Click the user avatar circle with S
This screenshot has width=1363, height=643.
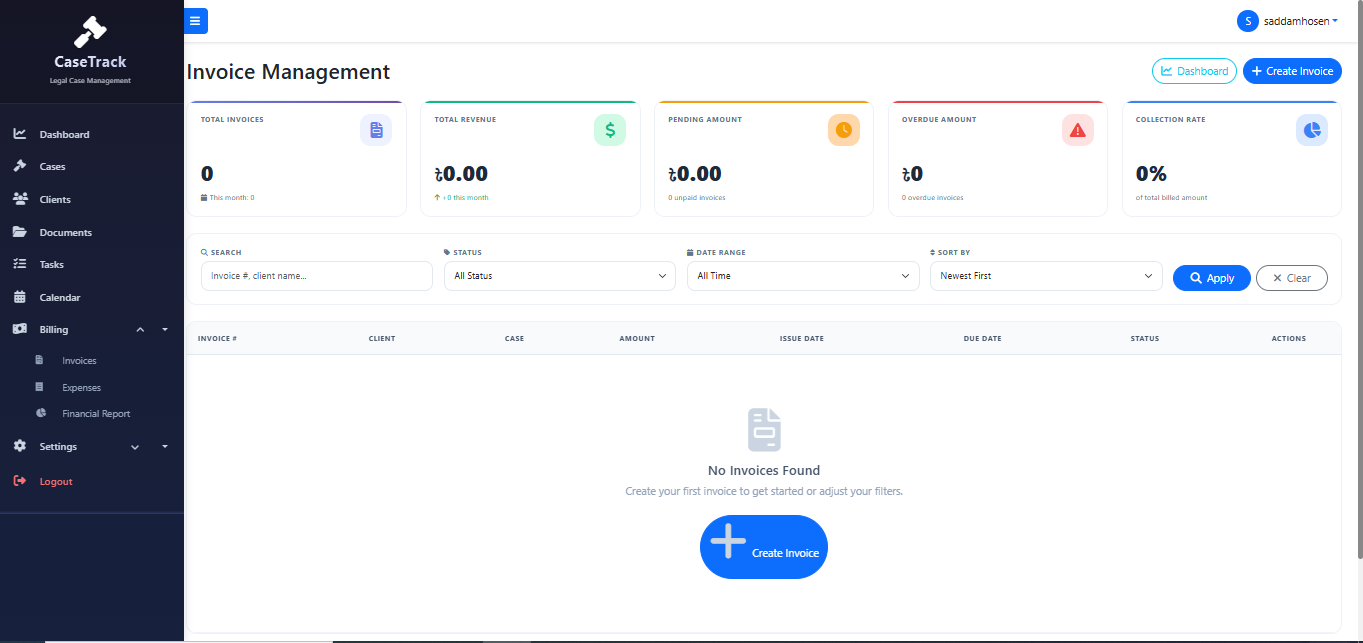[x=1248, y=21]
